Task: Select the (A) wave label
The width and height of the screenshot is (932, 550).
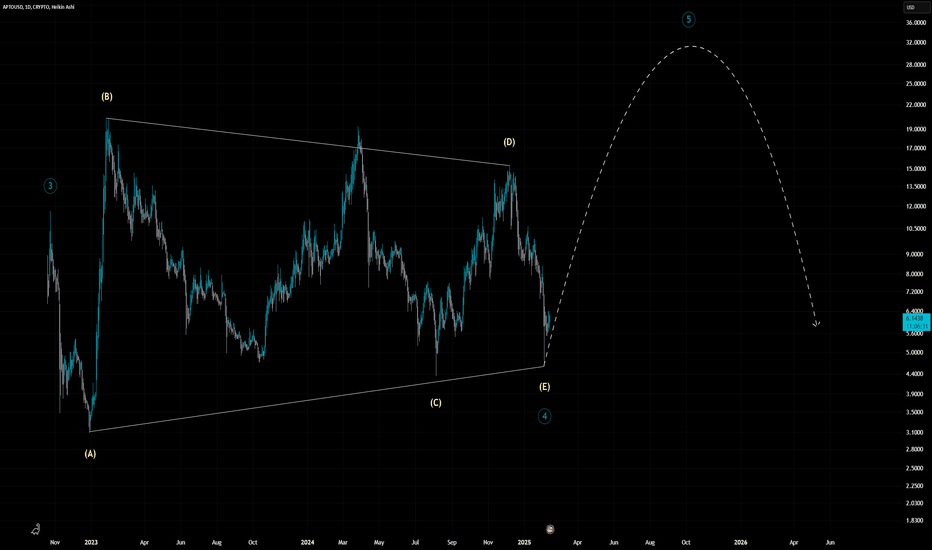Action: pyautogui.click(x=90, y=454)
